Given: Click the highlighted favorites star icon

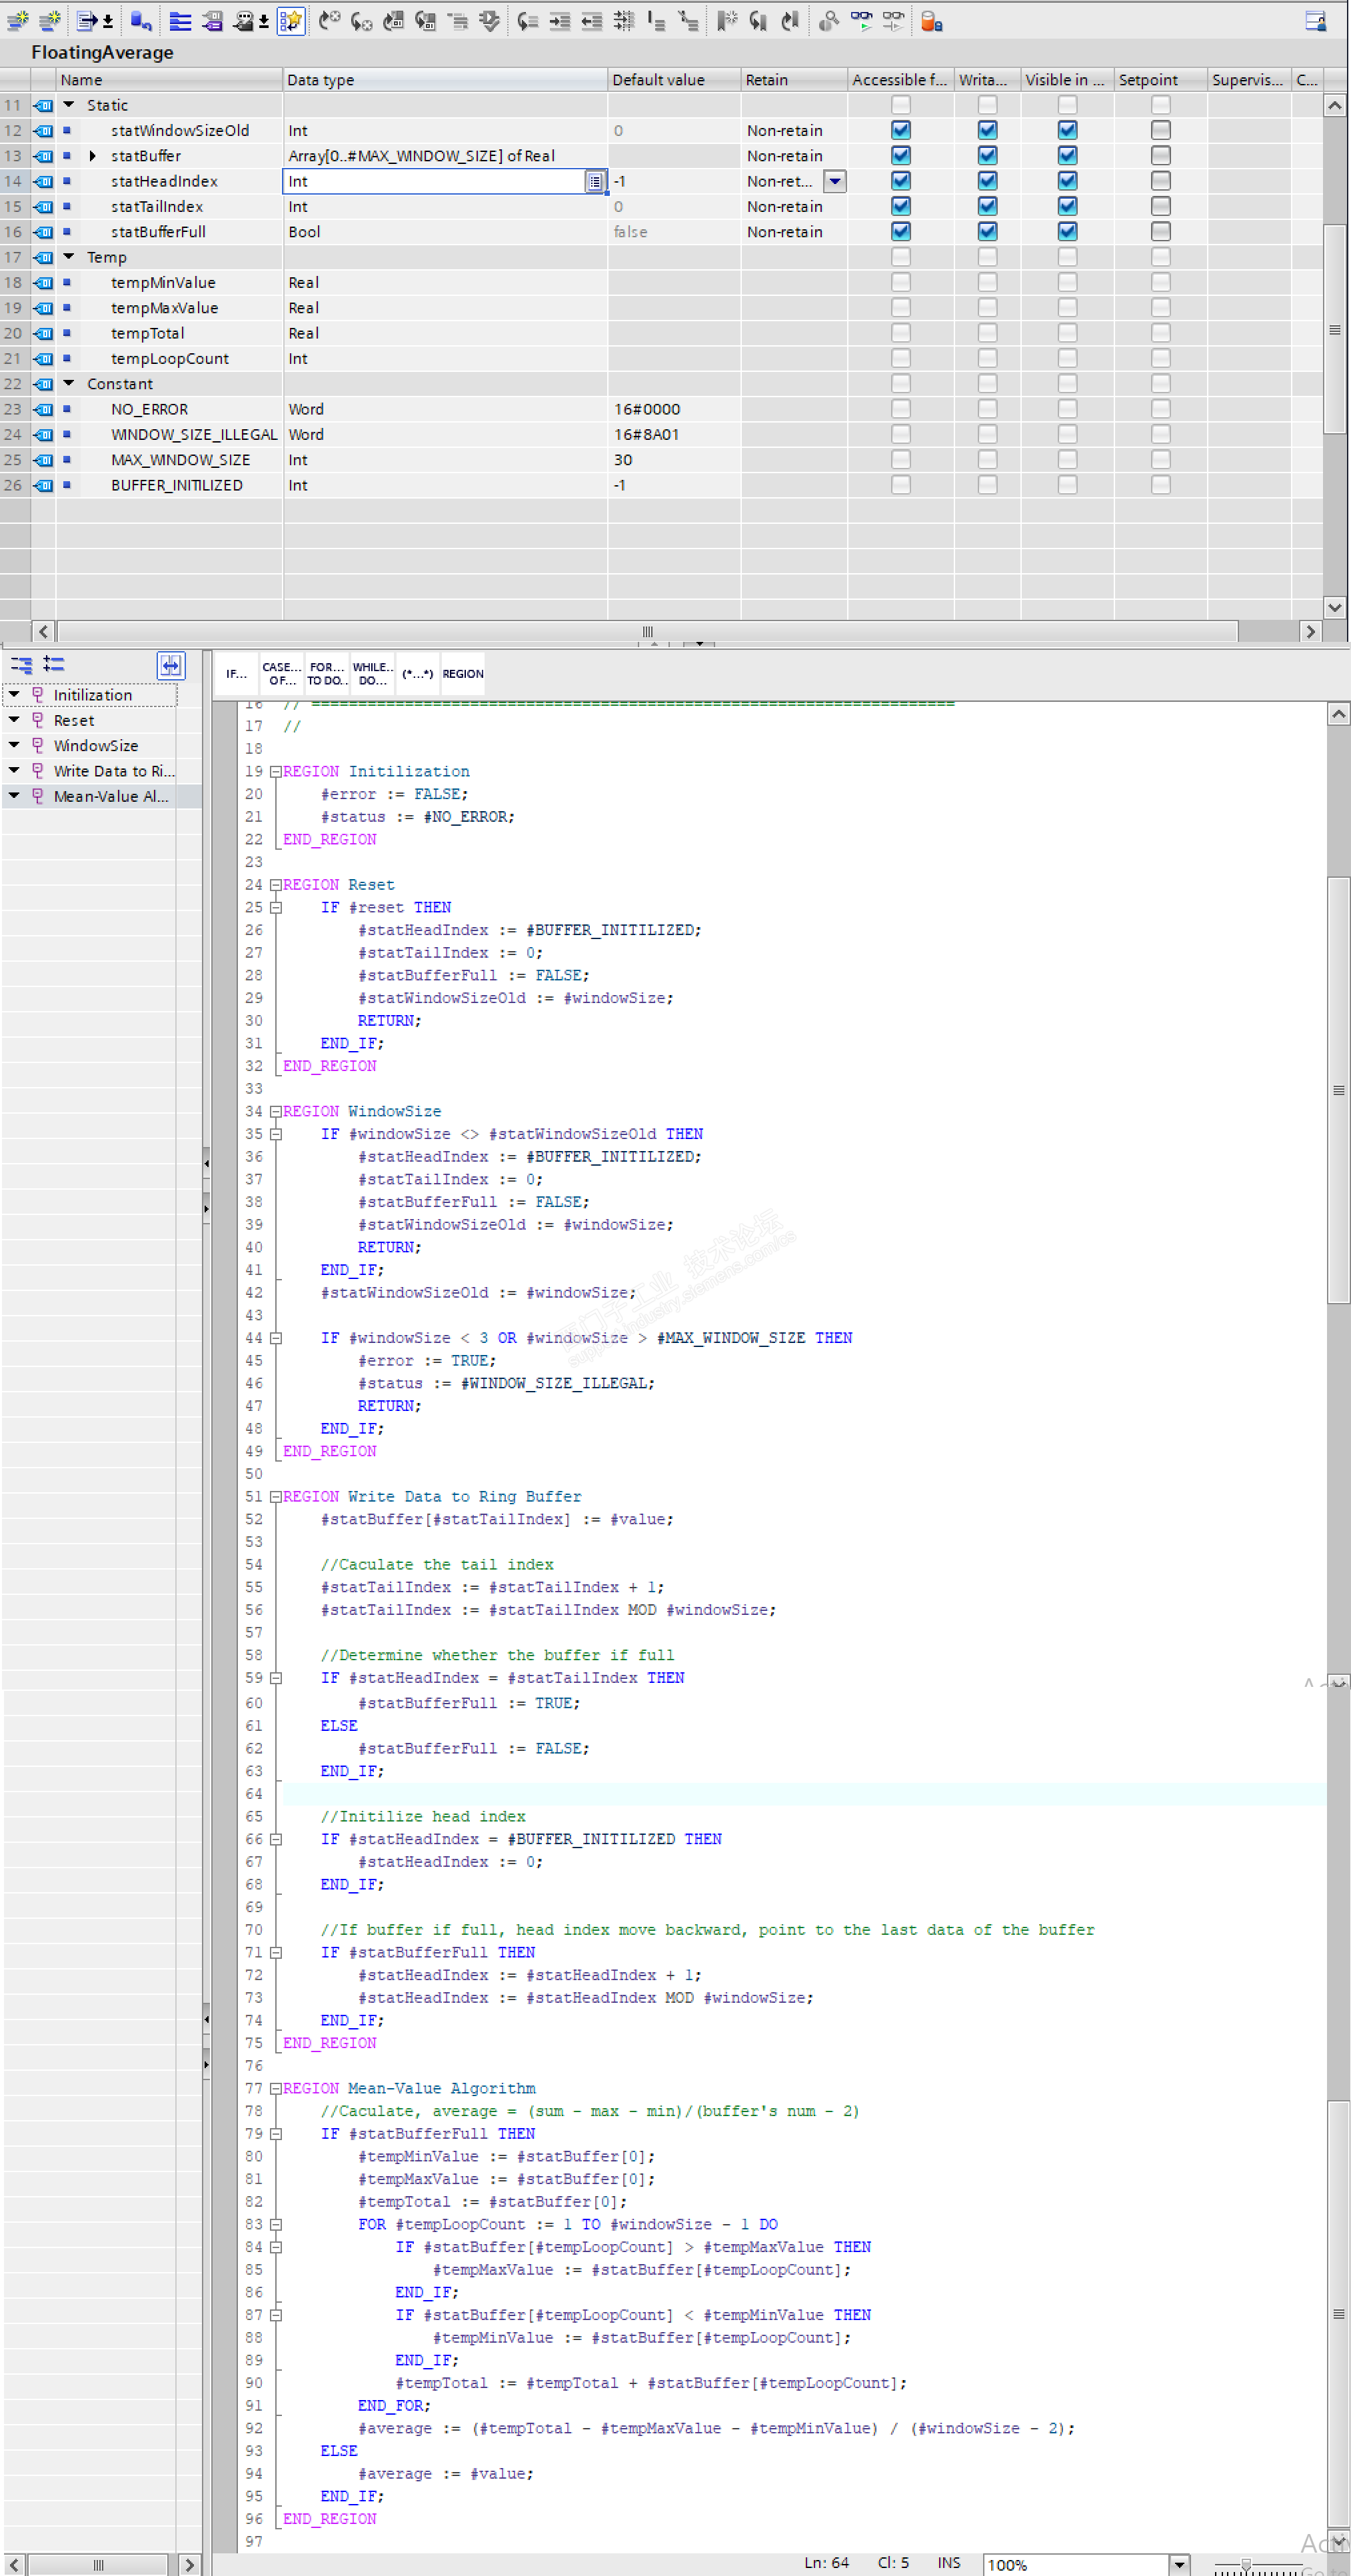Looking at the screenshot, I should [291, 21].
